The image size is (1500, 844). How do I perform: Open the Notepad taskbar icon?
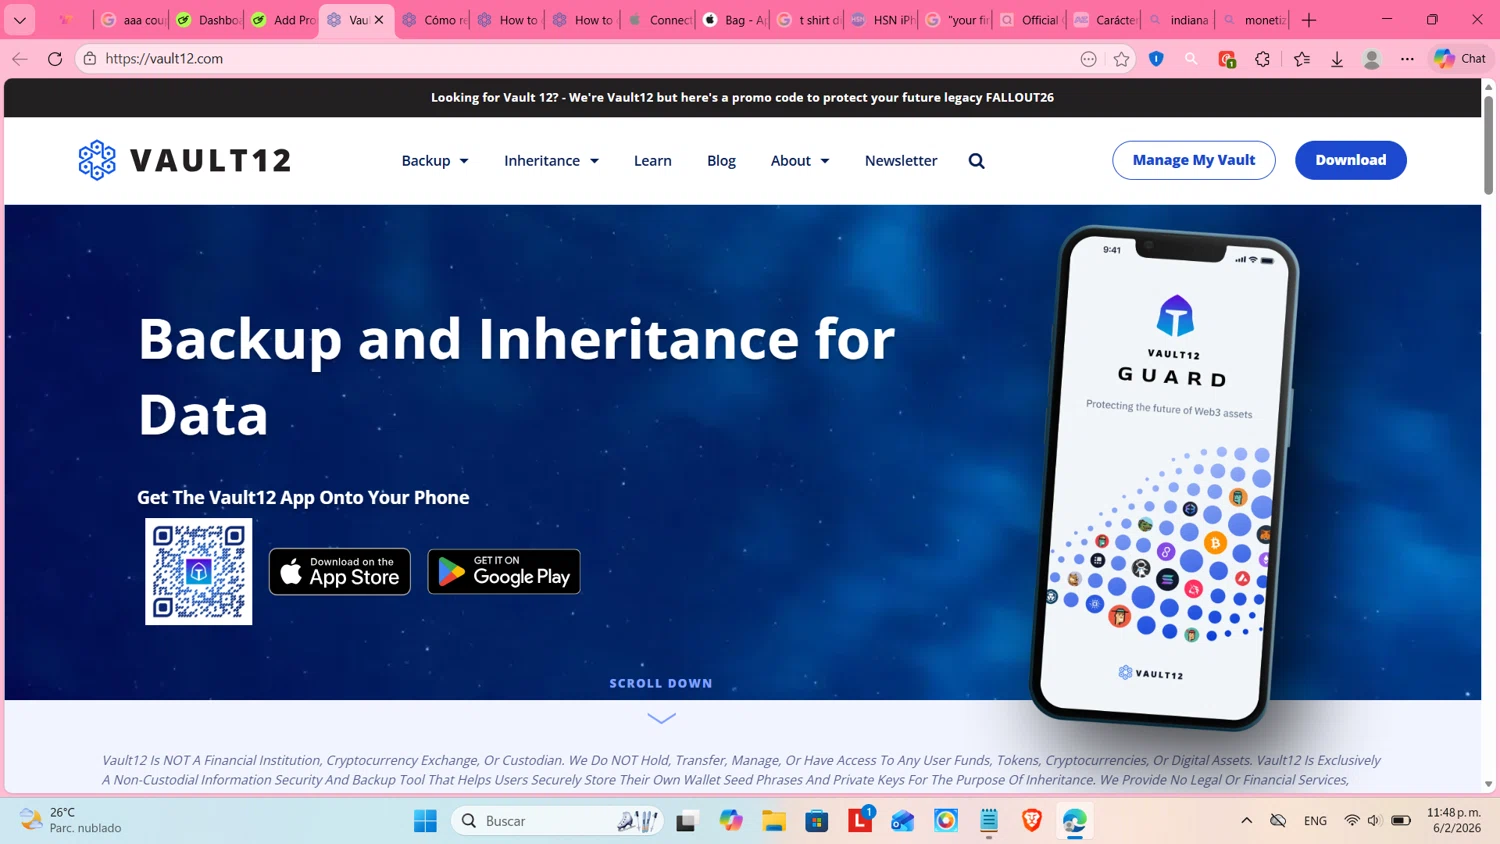(989, 821)
